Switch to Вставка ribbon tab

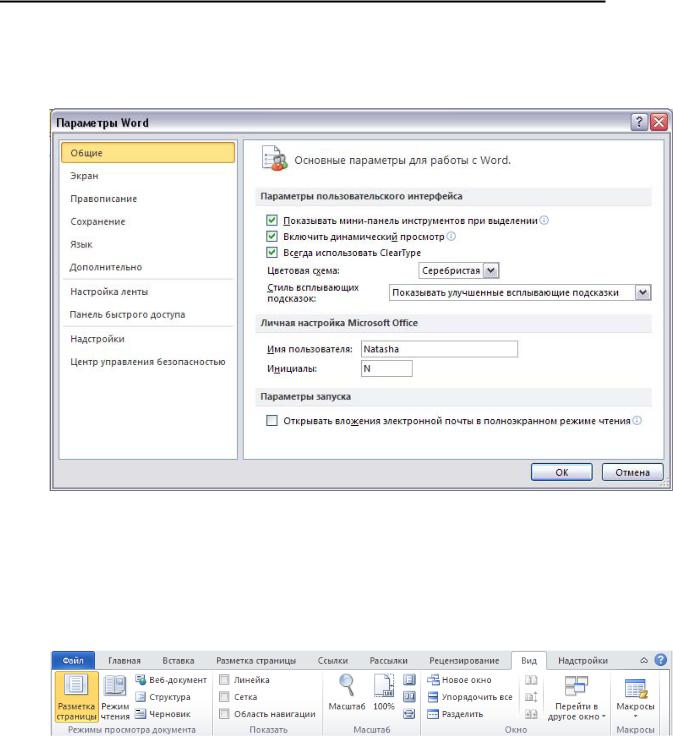click(x=178, y=660)
